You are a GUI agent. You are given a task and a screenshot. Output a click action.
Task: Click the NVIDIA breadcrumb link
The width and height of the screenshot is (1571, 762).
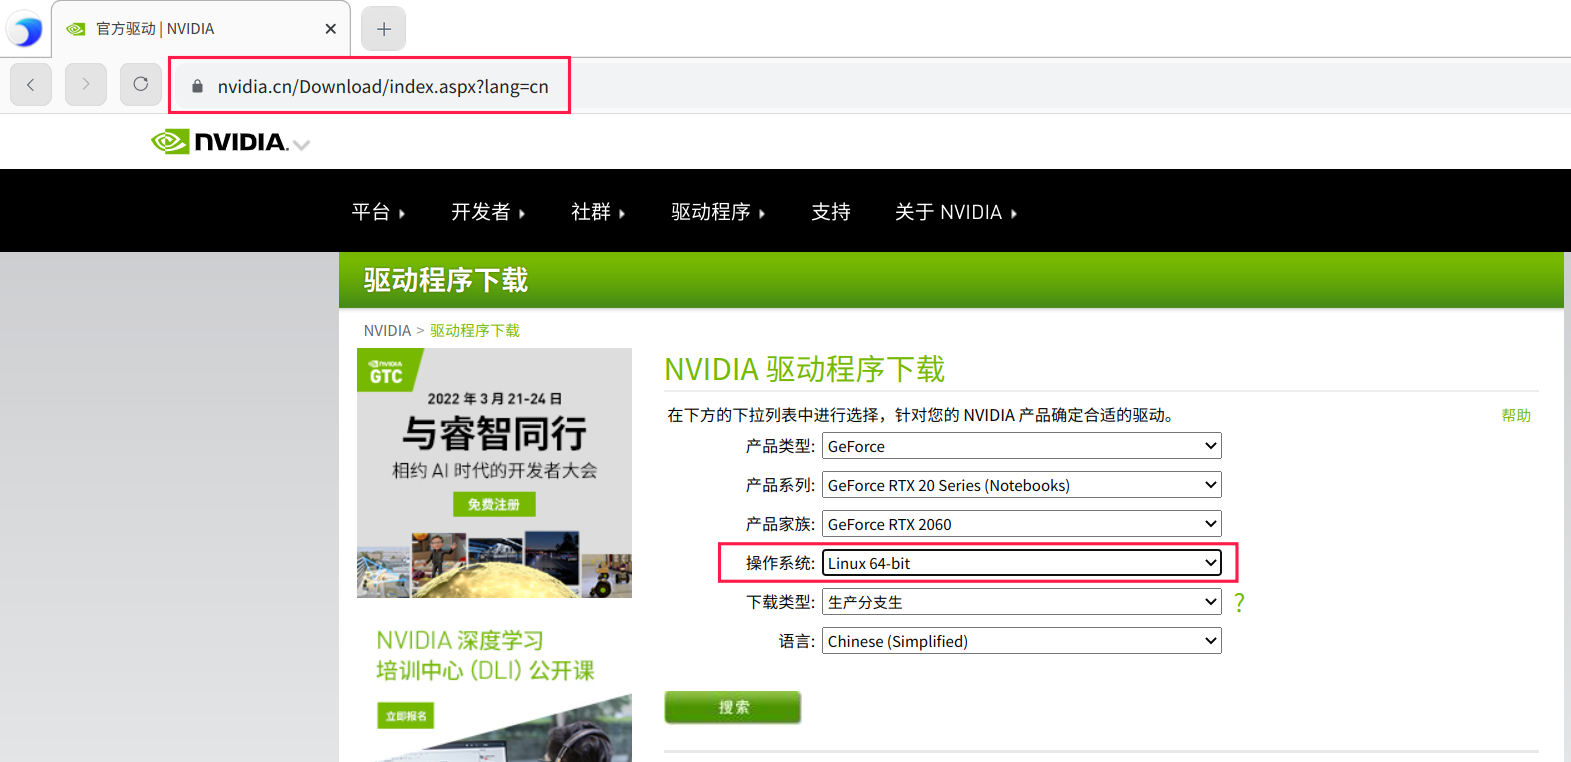point(387,331)
